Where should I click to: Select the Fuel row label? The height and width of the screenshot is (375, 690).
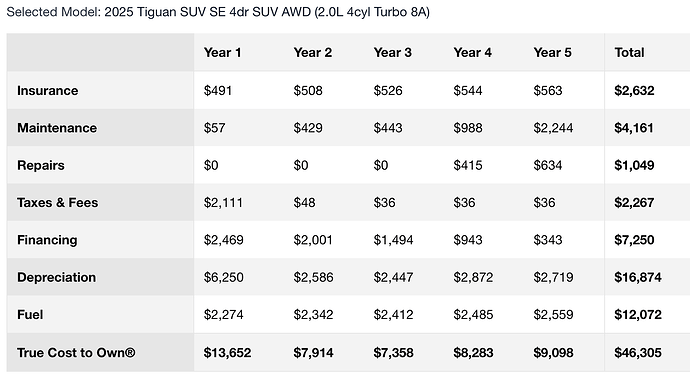(x=30, y=315)
